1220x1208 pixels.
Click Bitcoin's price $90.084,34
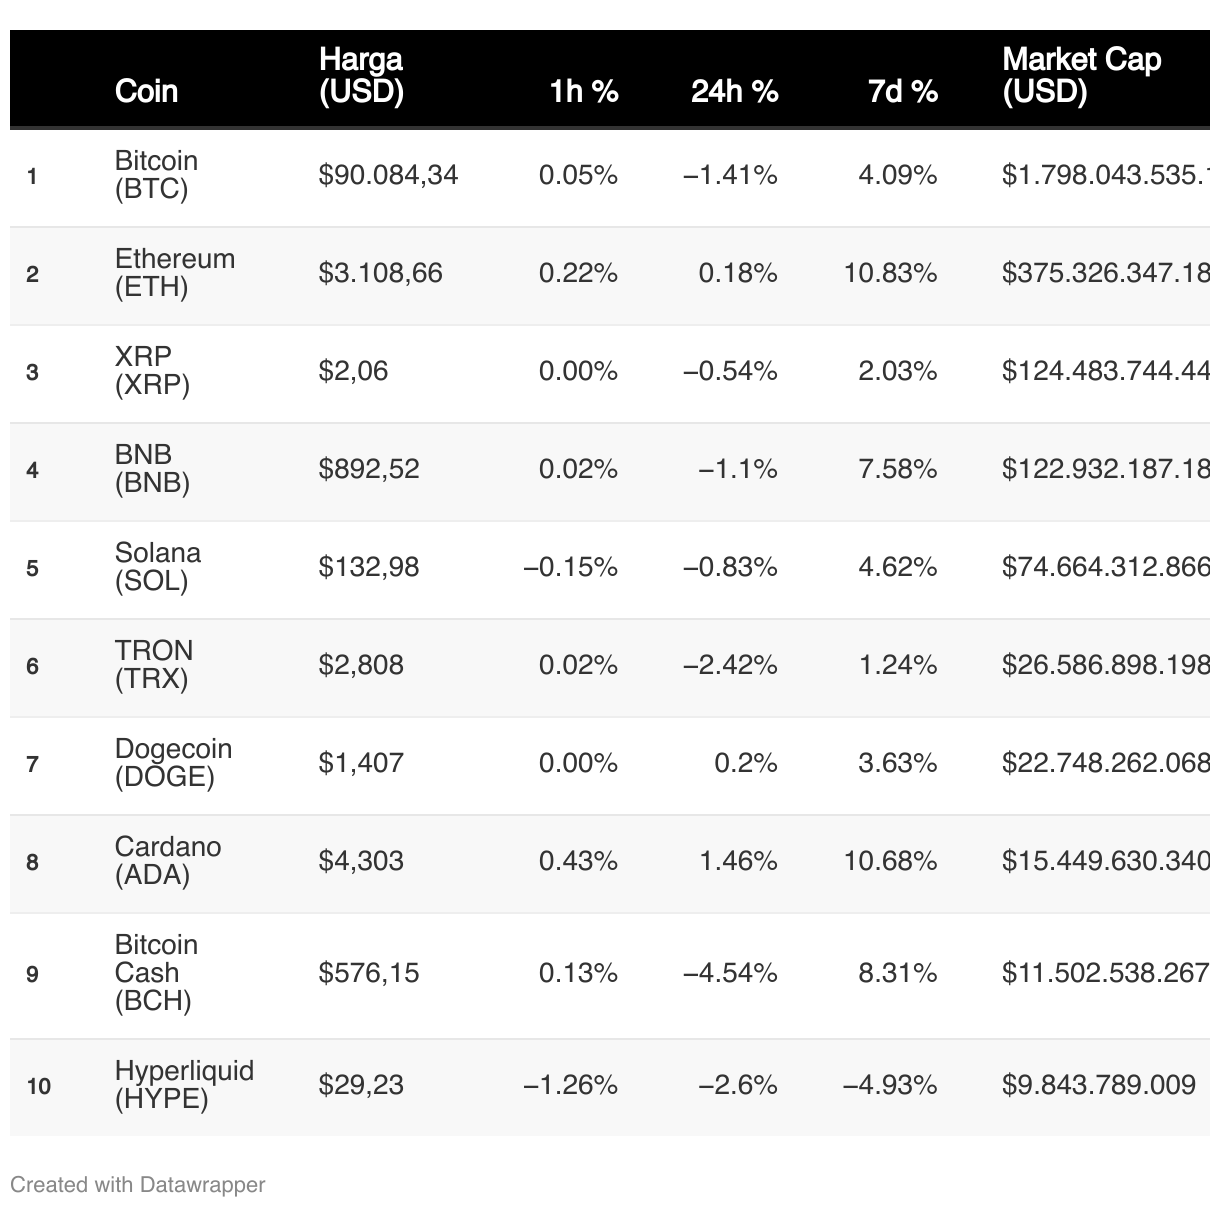[x=388, y=175]
